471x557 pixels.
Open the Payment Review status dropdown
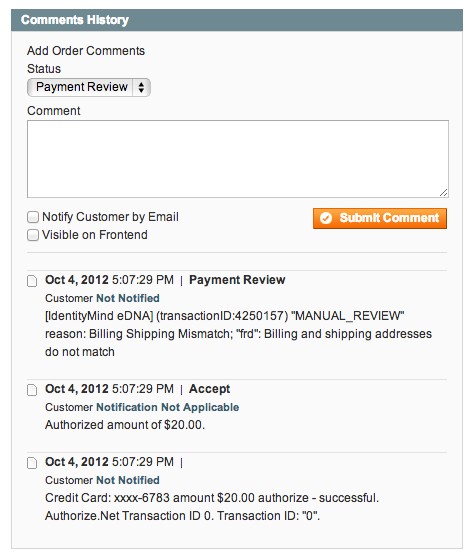coord(89,87)
